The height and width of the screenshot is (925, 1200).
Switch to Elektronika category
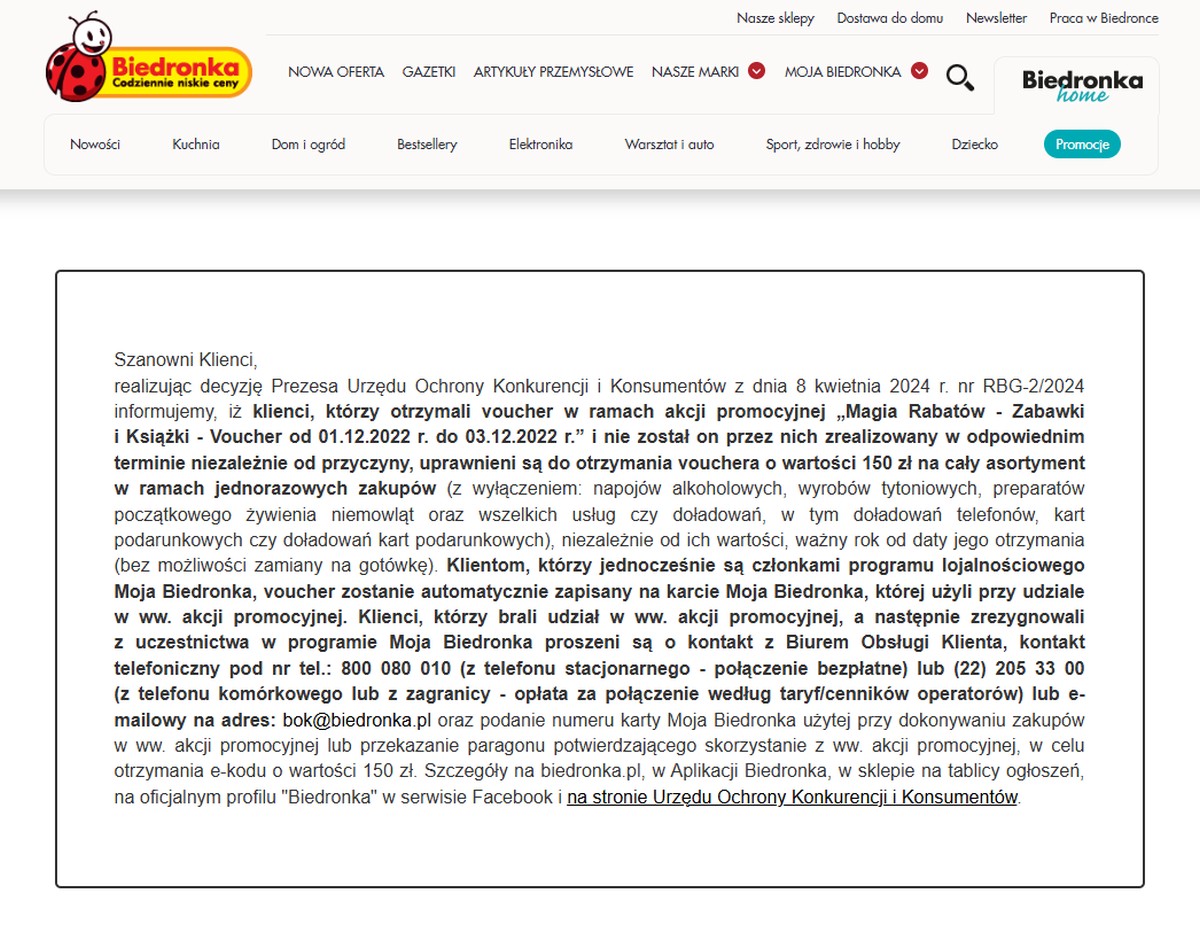(541, 144)
